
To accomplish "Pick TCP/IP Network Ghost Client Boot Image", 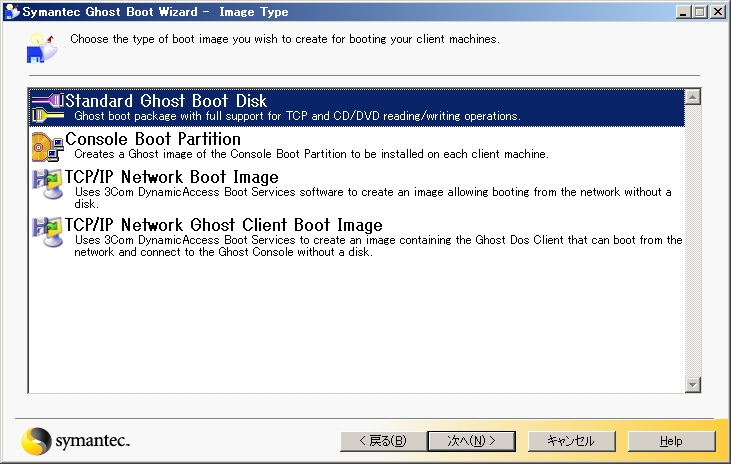I will (223, 225).
